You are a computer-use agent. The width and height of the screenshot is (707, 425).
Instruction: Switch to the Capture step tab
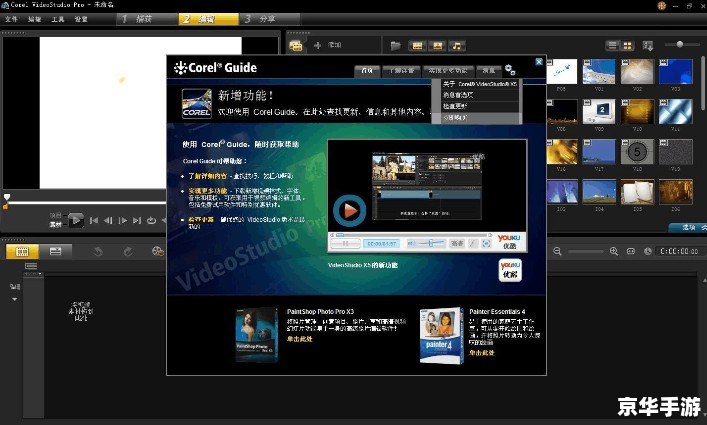pyautogui.click(x=139, y=19)
